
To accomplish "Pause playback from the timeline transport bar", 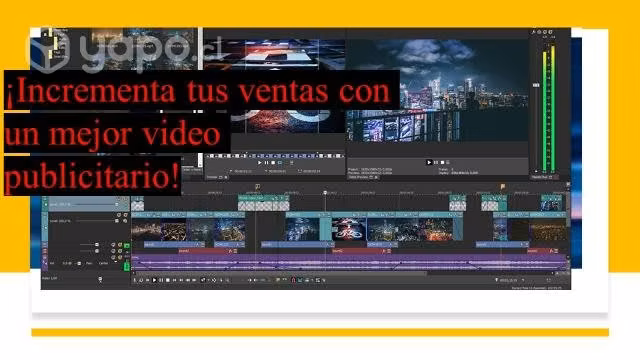I will 161,280.
